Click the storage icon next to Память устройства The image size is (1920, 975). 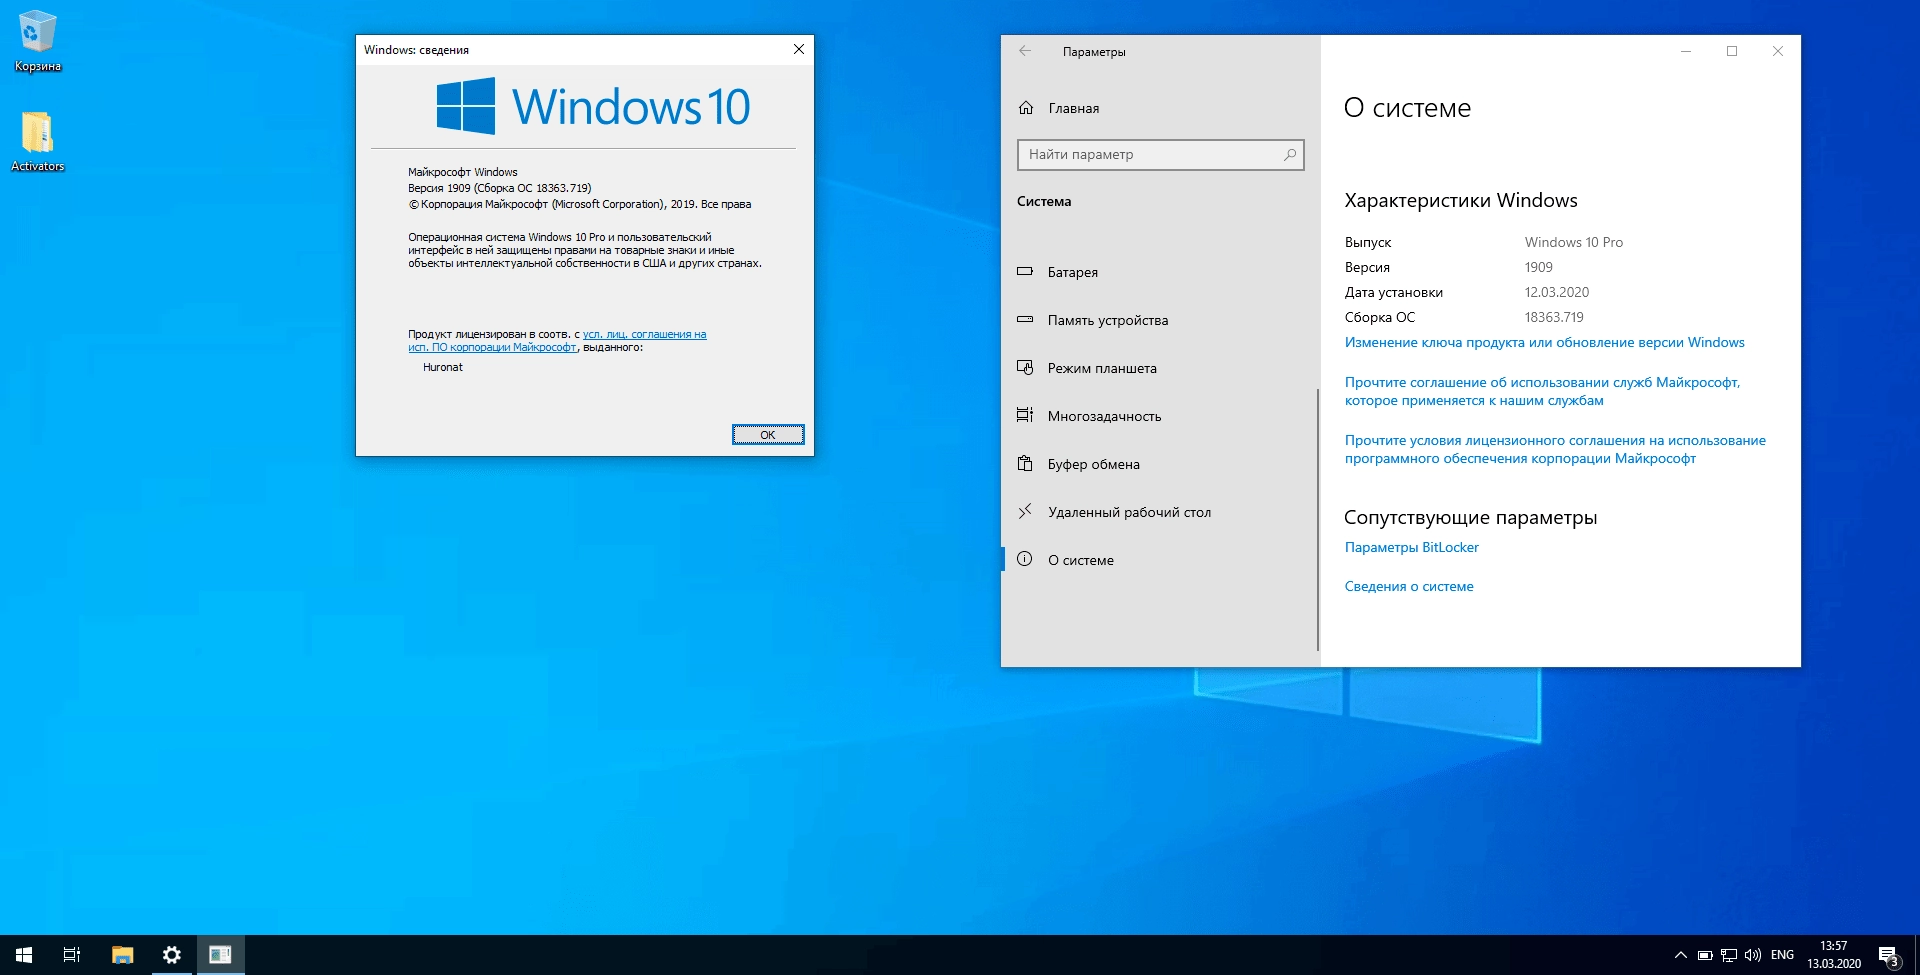(1025, 320)
